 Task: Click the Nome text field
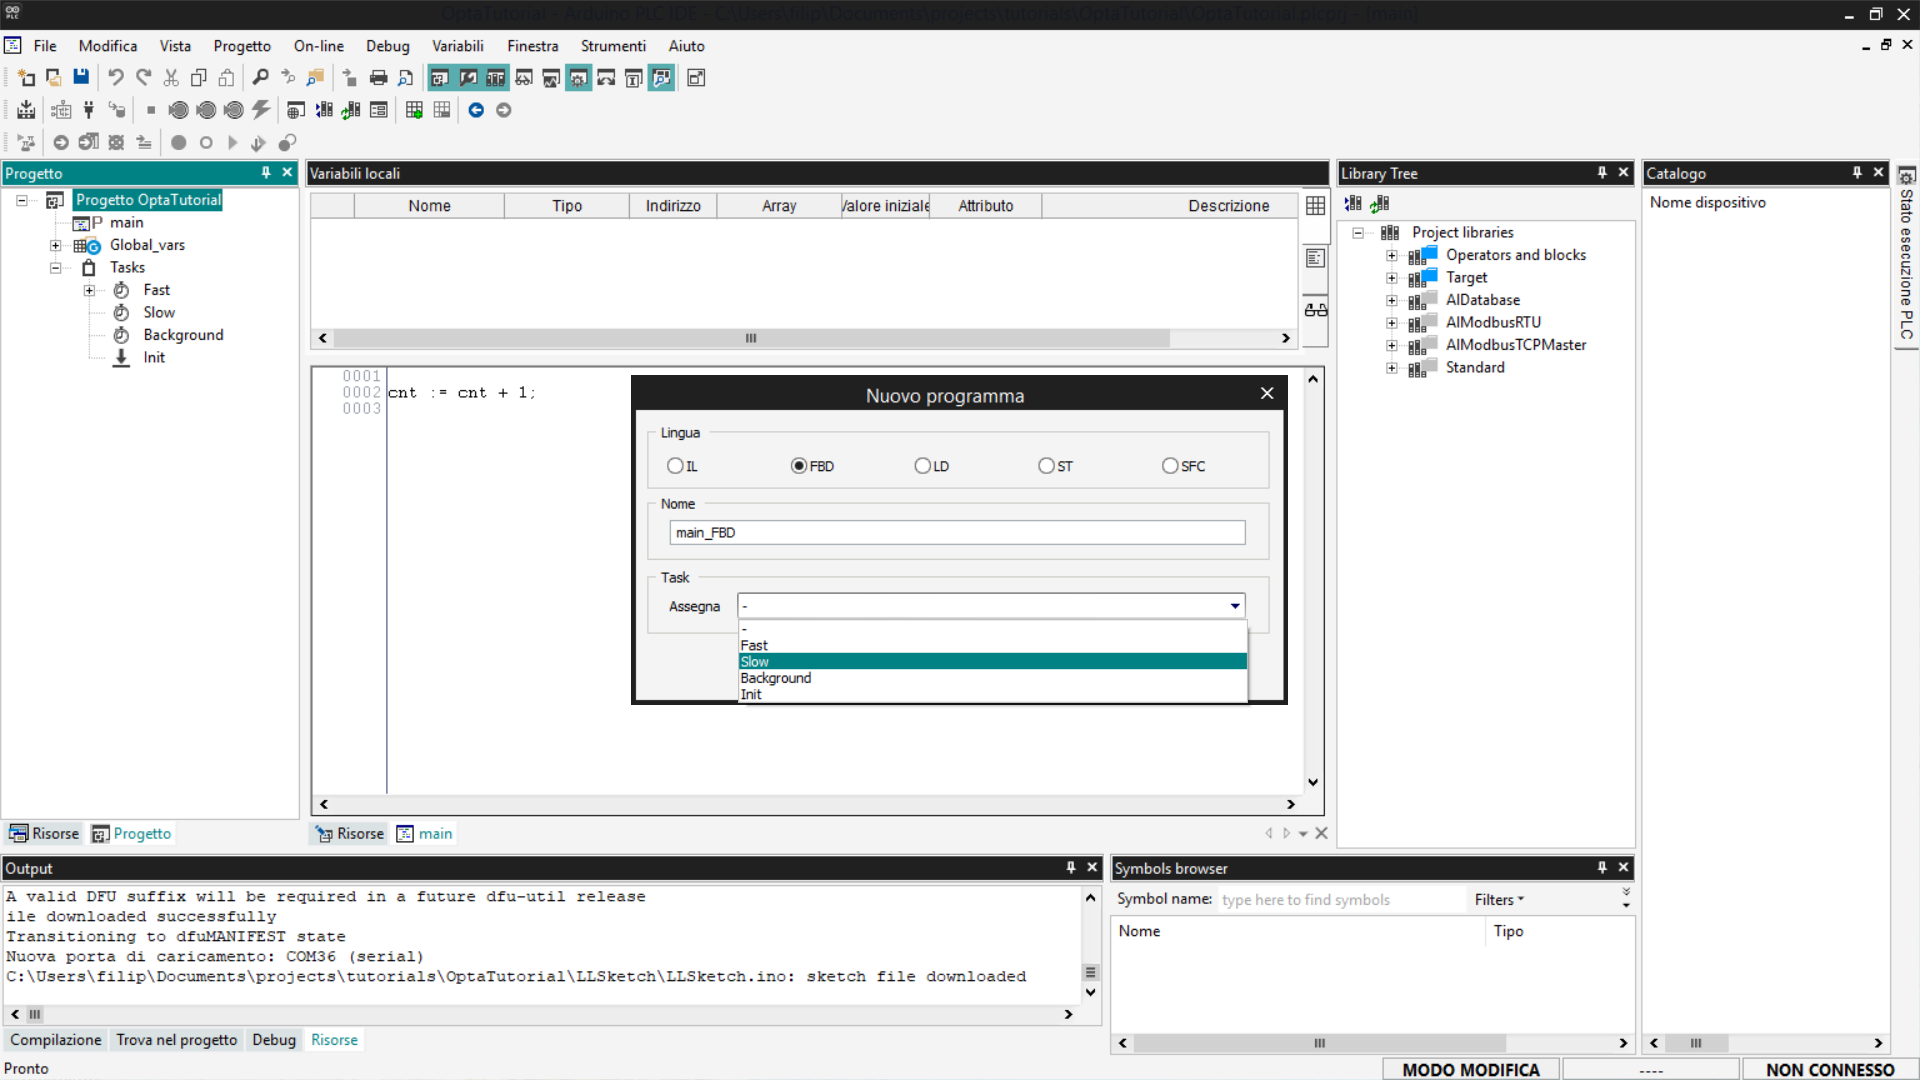pyautogui.click(x=957, y=533)
